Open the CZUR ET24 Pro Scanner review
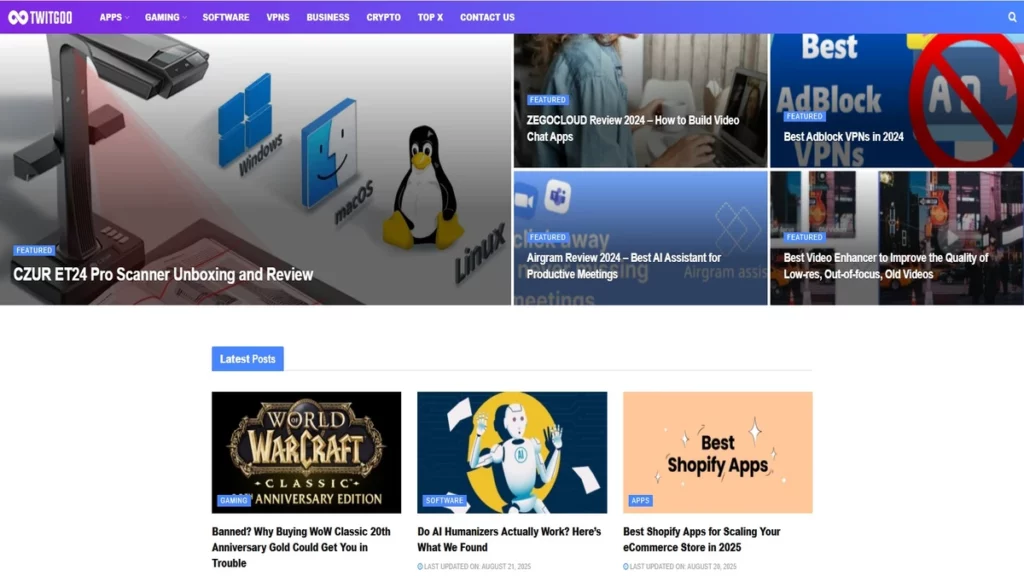Viewport: 1024px width, 576px height. coord(163,274)
